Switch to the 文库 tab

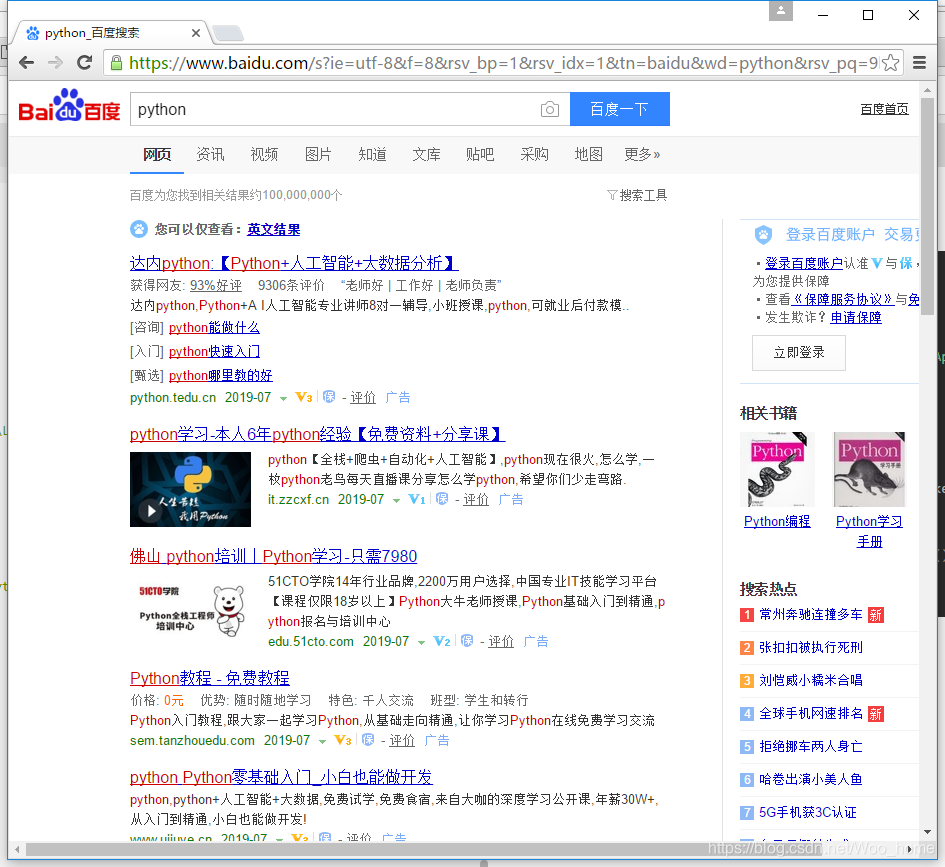click(426, 155)
